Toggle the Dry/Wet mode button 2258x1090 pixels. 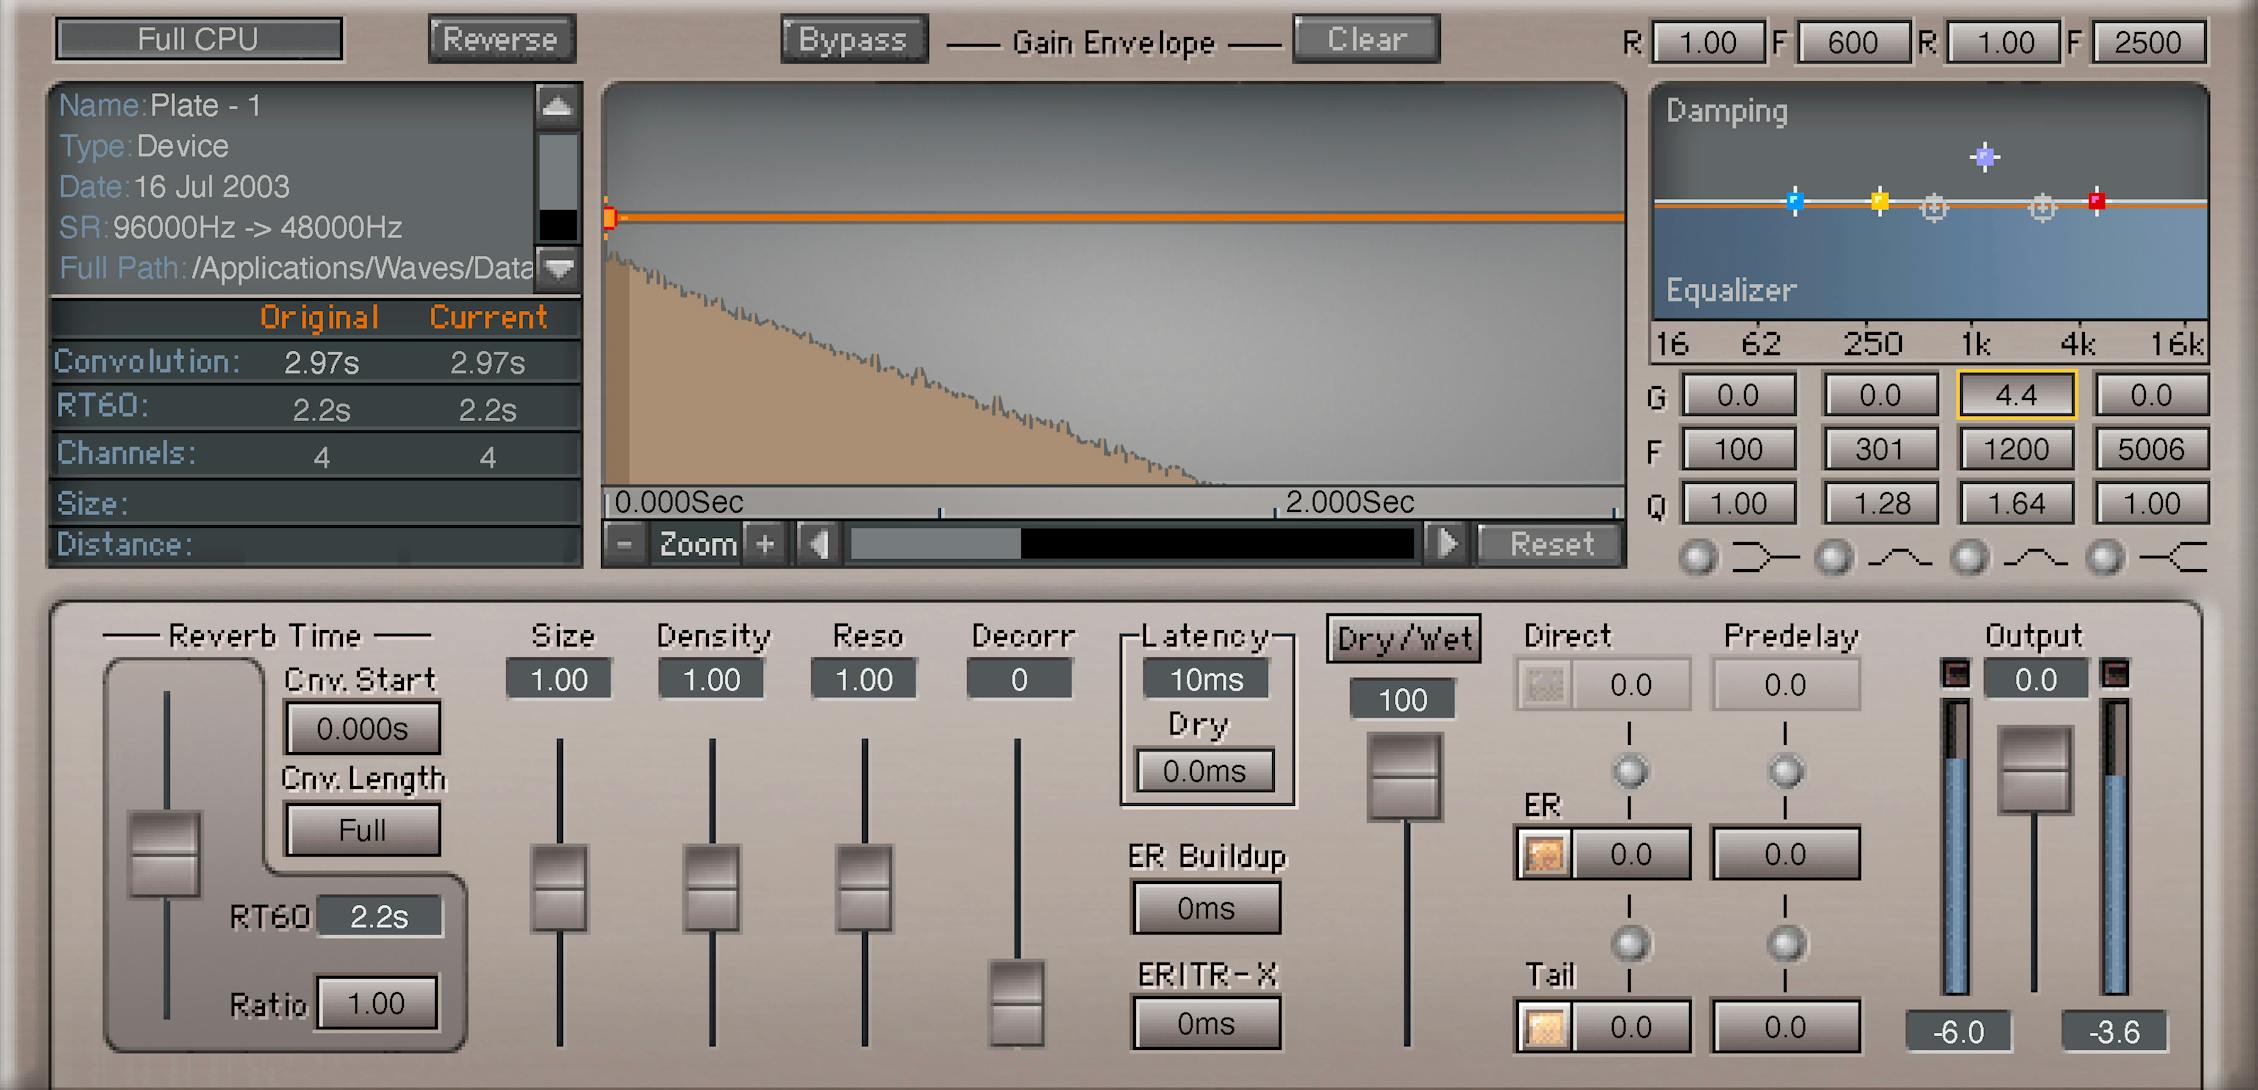click(x=1403, y=638)
